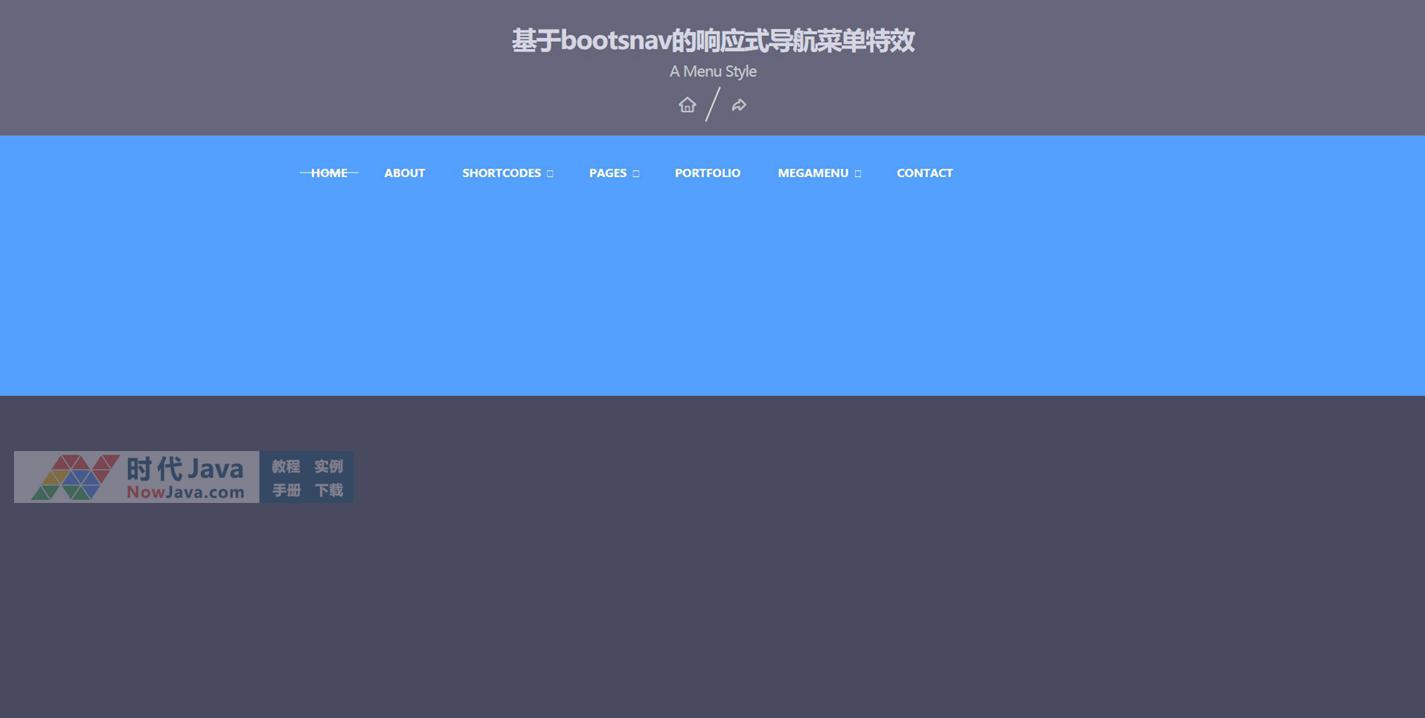Click the small caret icon beside MEGAMENU

pos(858,174)
